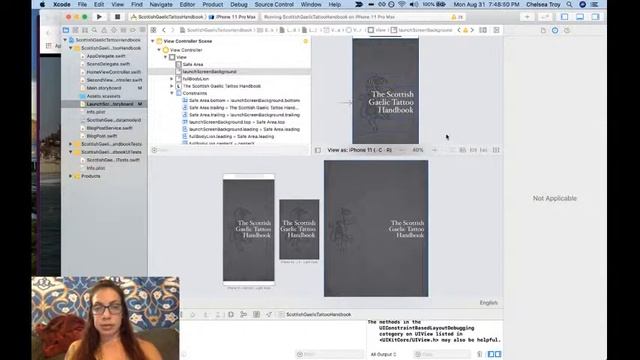Jump to previous issue arrow
This screenshot has width=640, height=360.
pos(459,30)
